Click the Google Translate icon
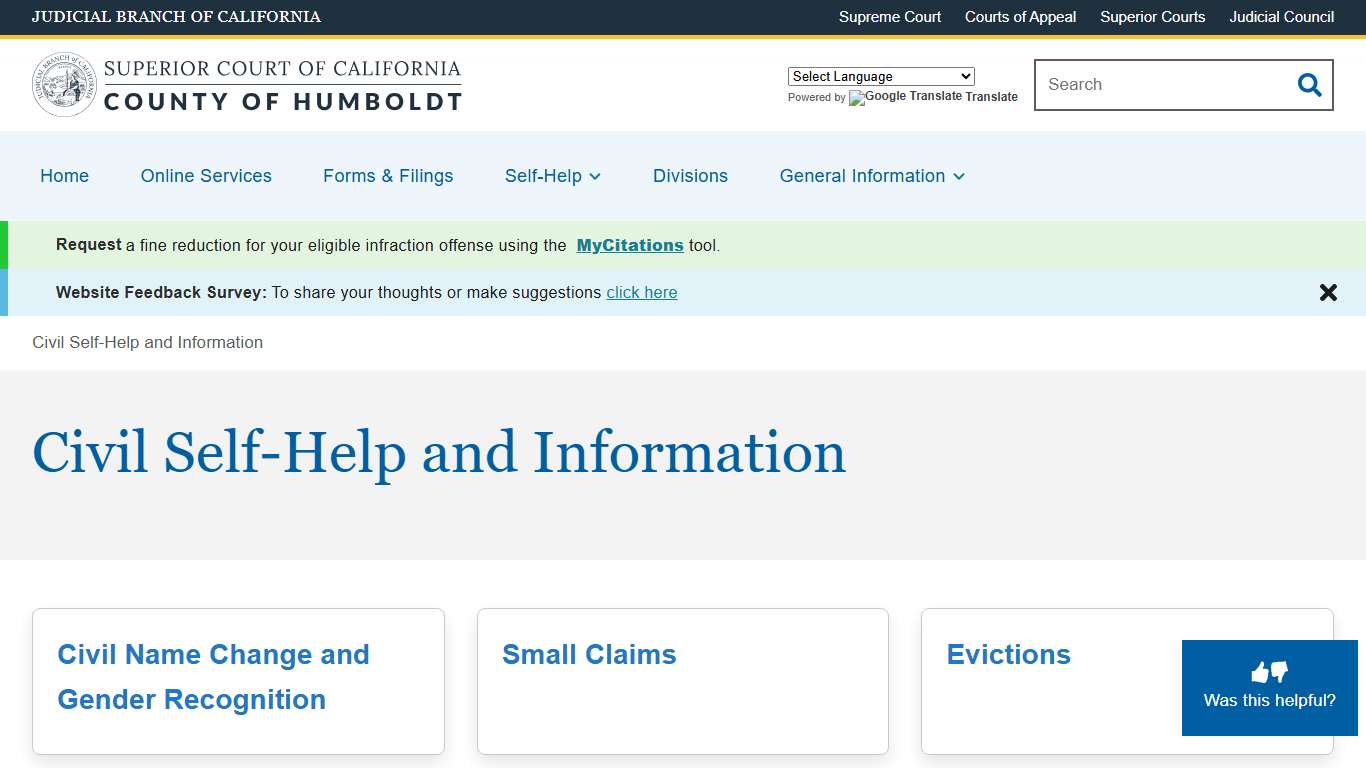 click(x=856, y=98)
